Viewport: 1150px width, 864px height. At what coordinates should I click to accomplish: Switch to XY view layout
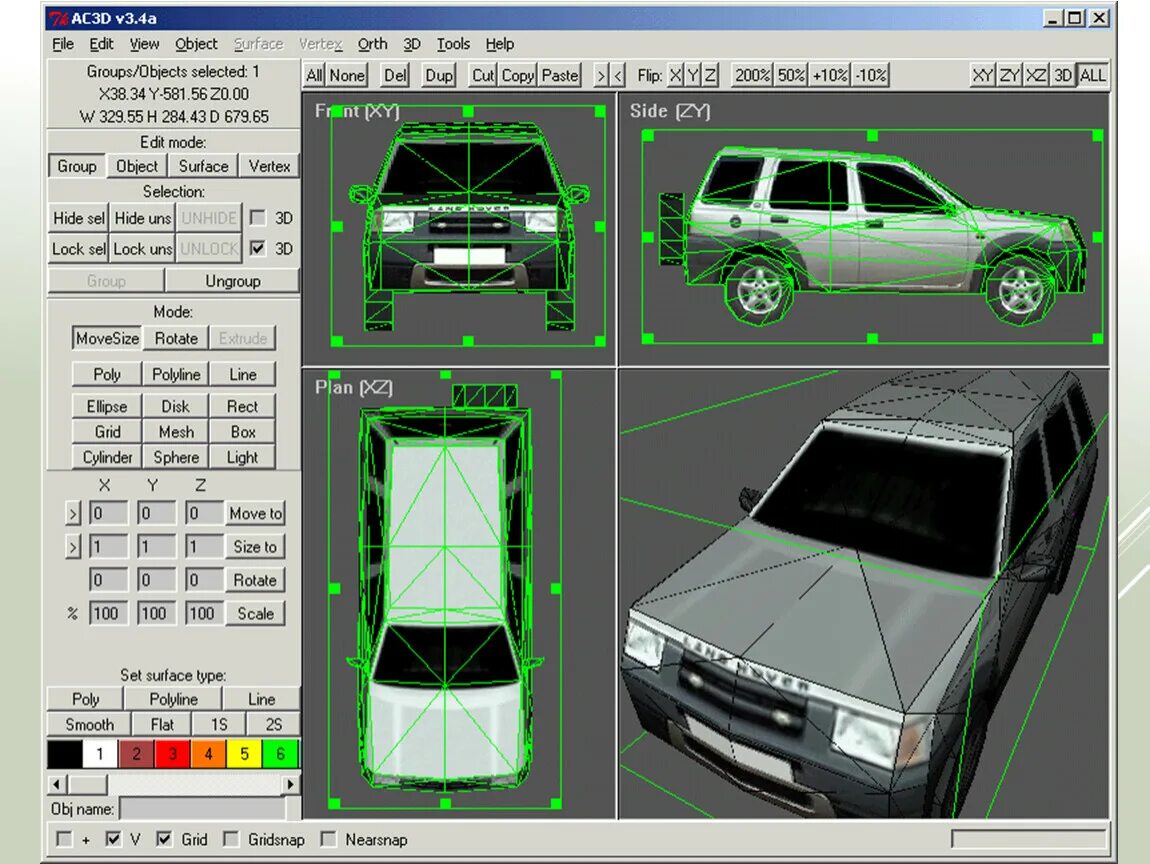(983, 75)
